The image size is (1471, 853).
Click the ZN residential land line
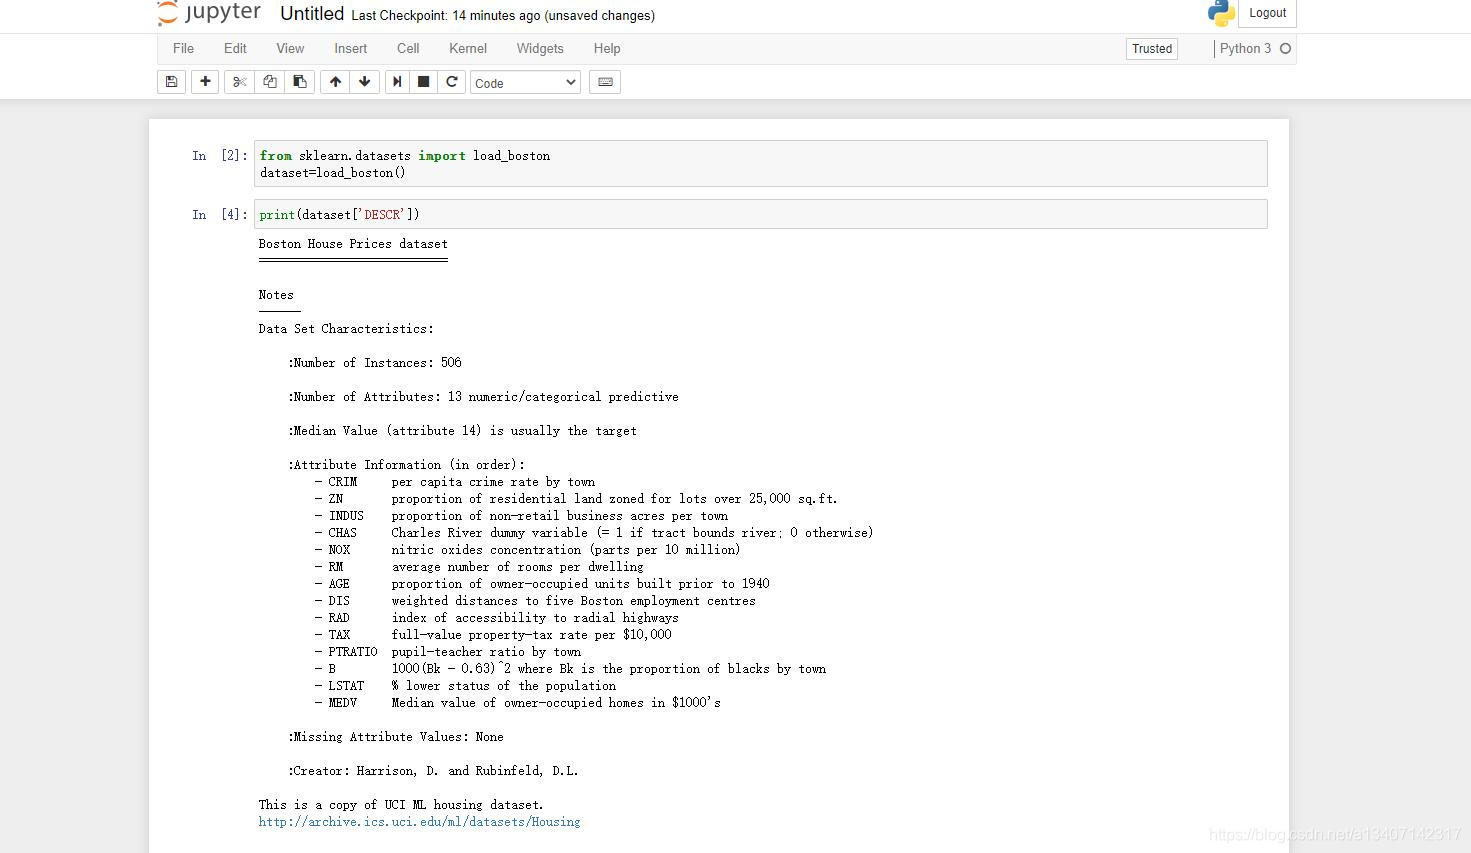pos(577,499)
